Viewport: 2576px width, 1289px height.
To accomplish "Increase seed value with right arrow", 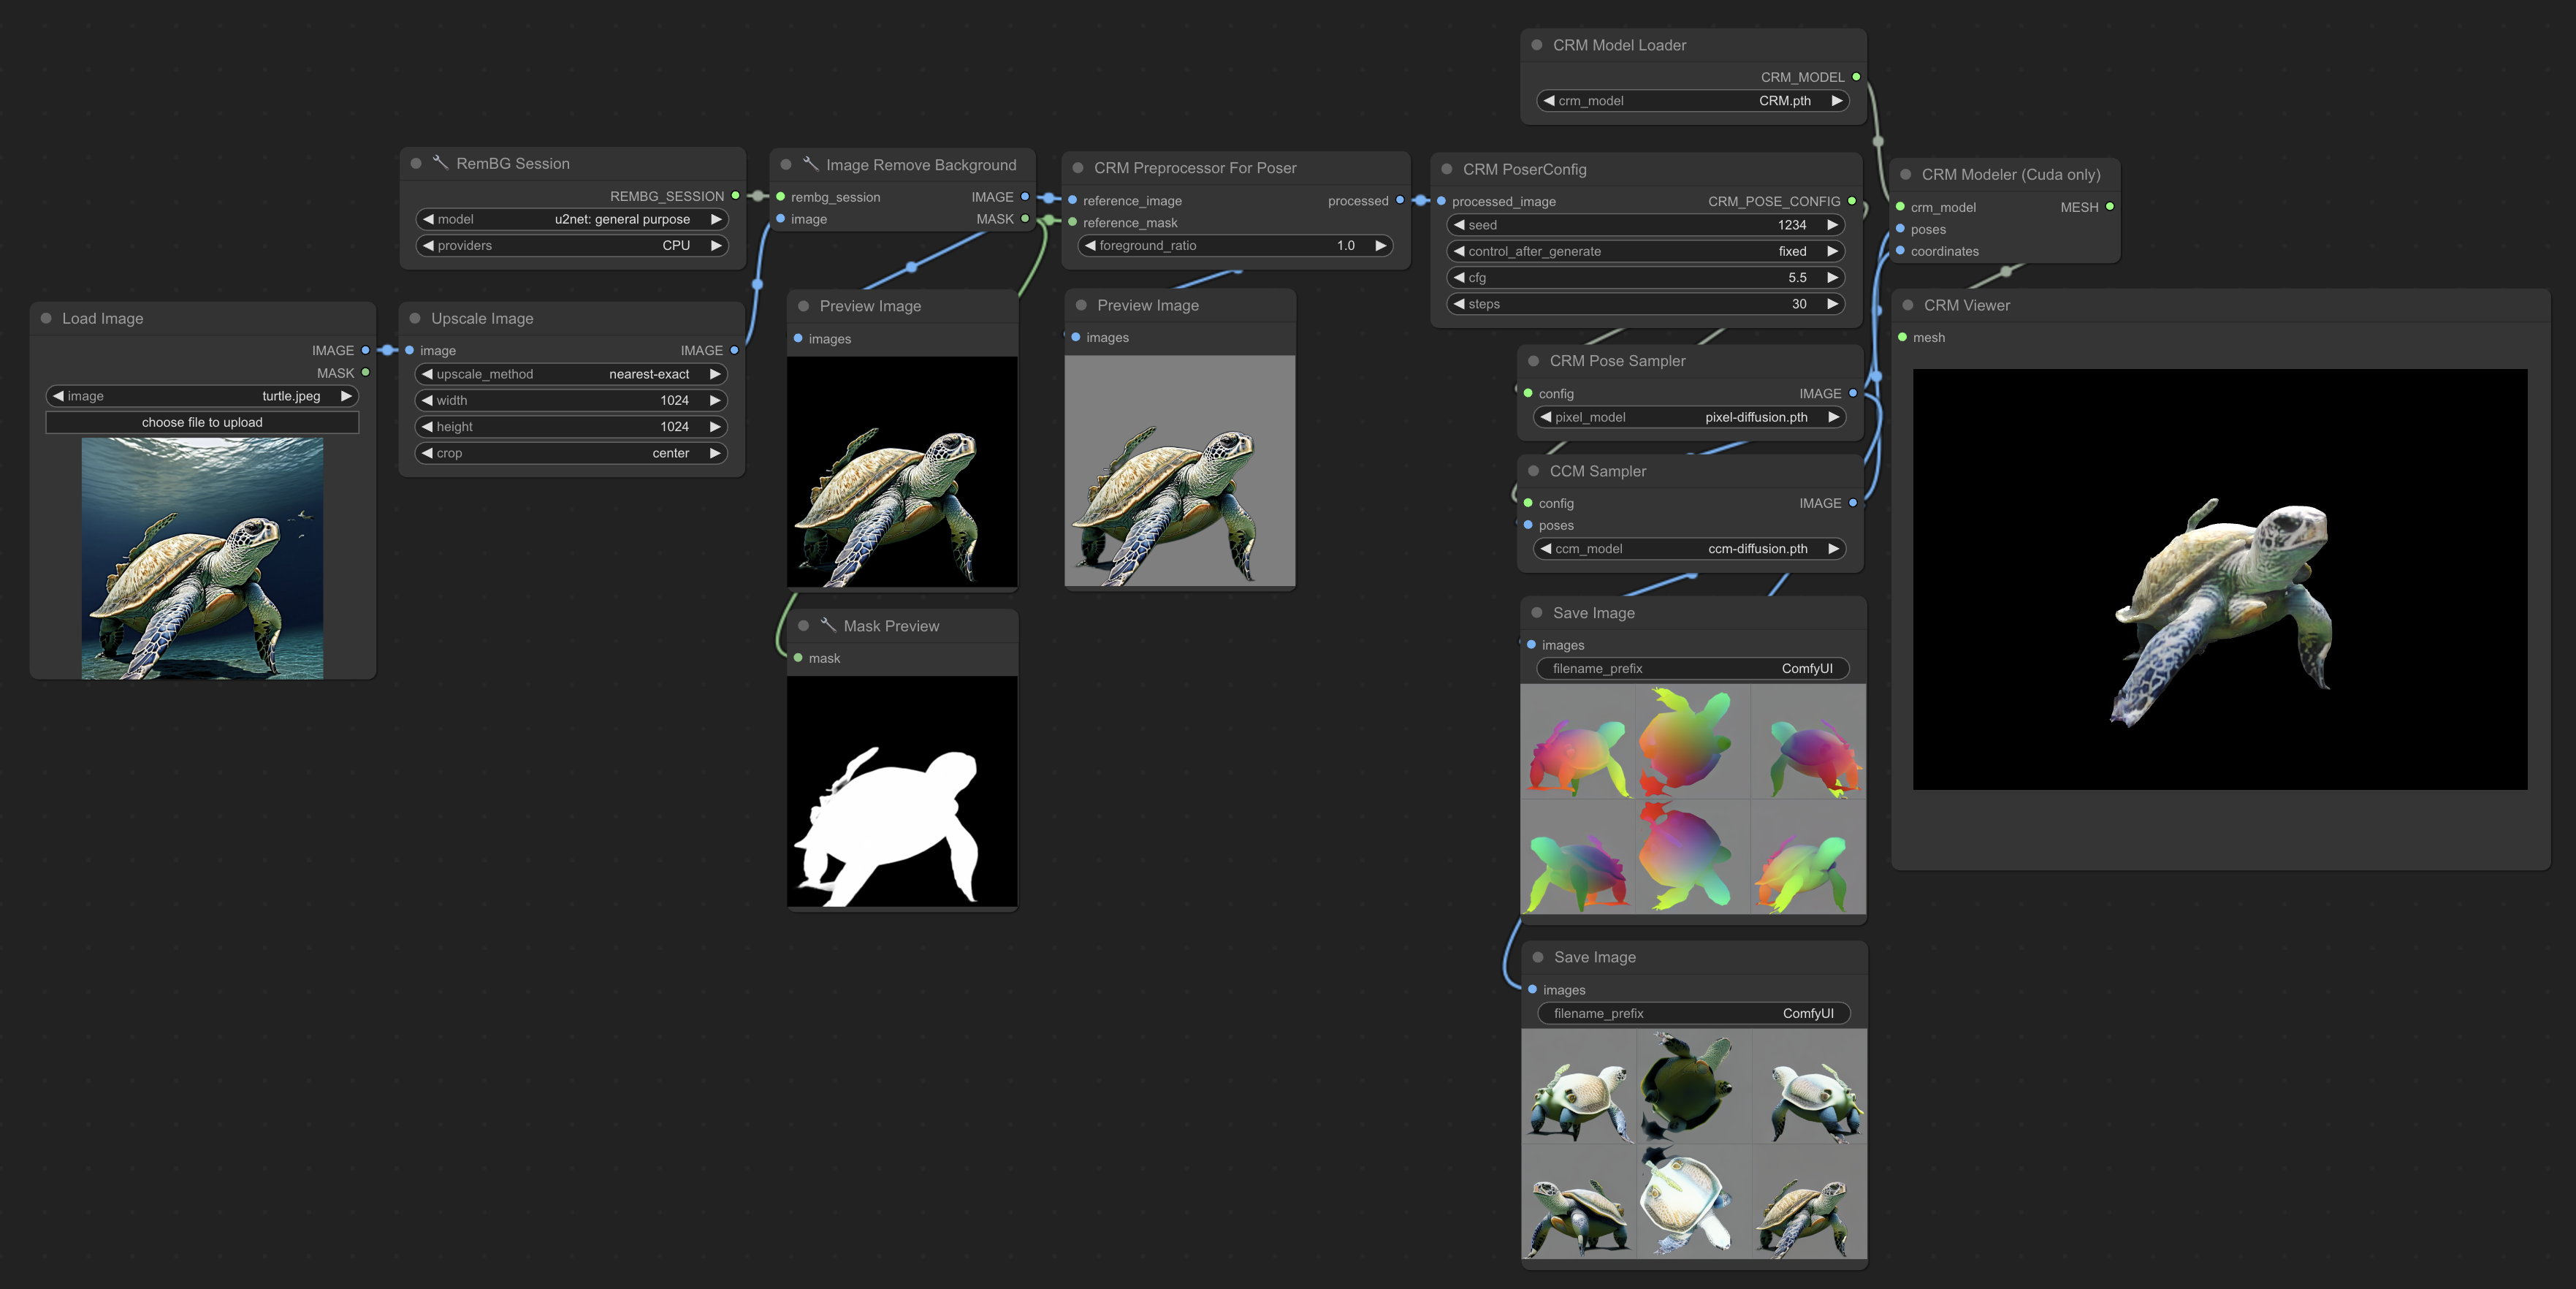I will [1832, 225].
